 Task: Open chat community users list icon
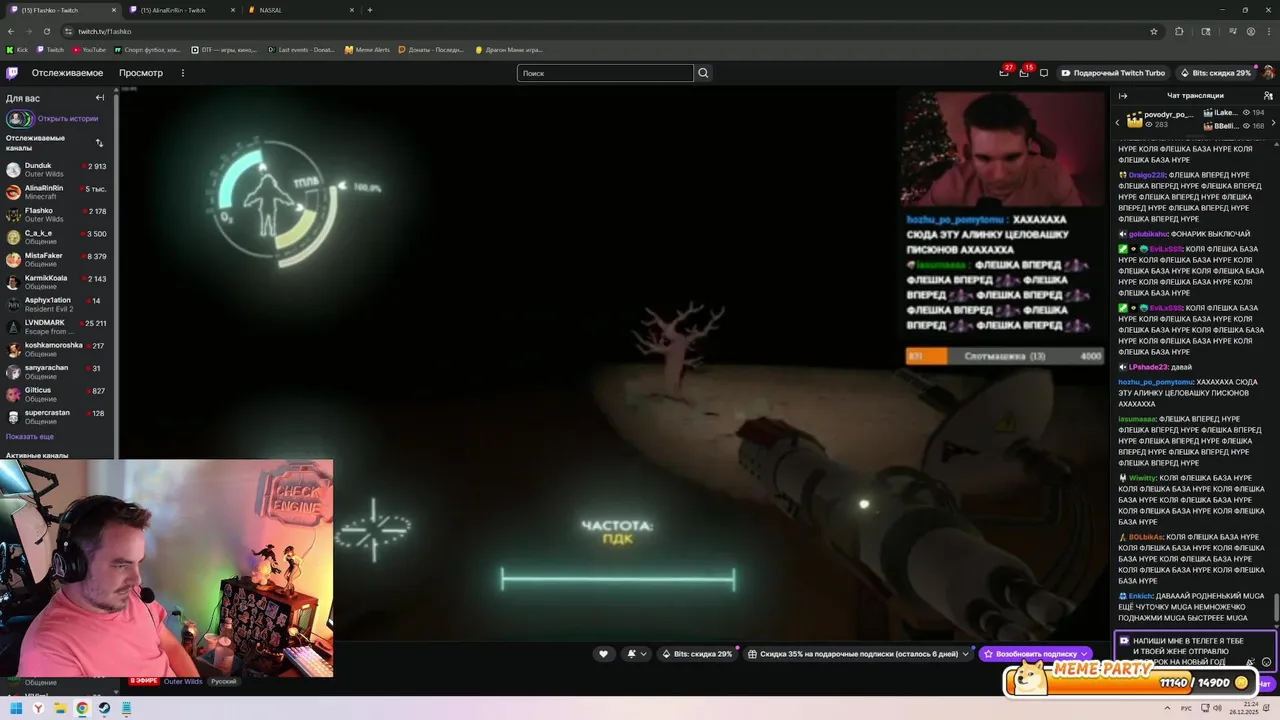click(x=1268, y=96)
